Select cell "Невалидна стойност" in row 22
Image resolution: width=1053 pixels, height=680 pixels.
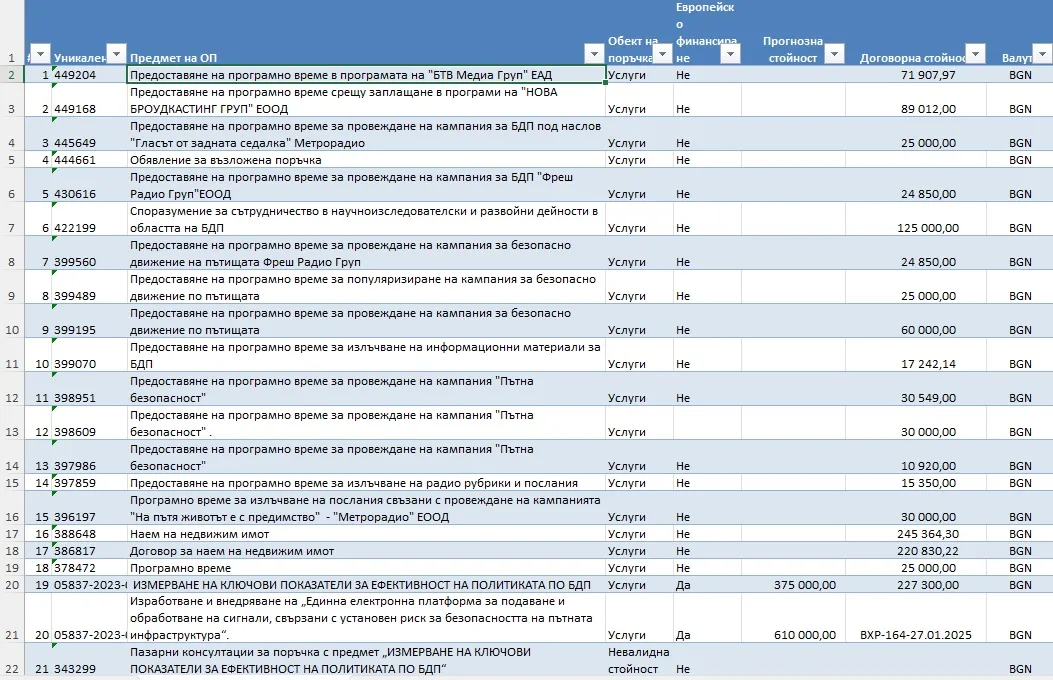639,661
